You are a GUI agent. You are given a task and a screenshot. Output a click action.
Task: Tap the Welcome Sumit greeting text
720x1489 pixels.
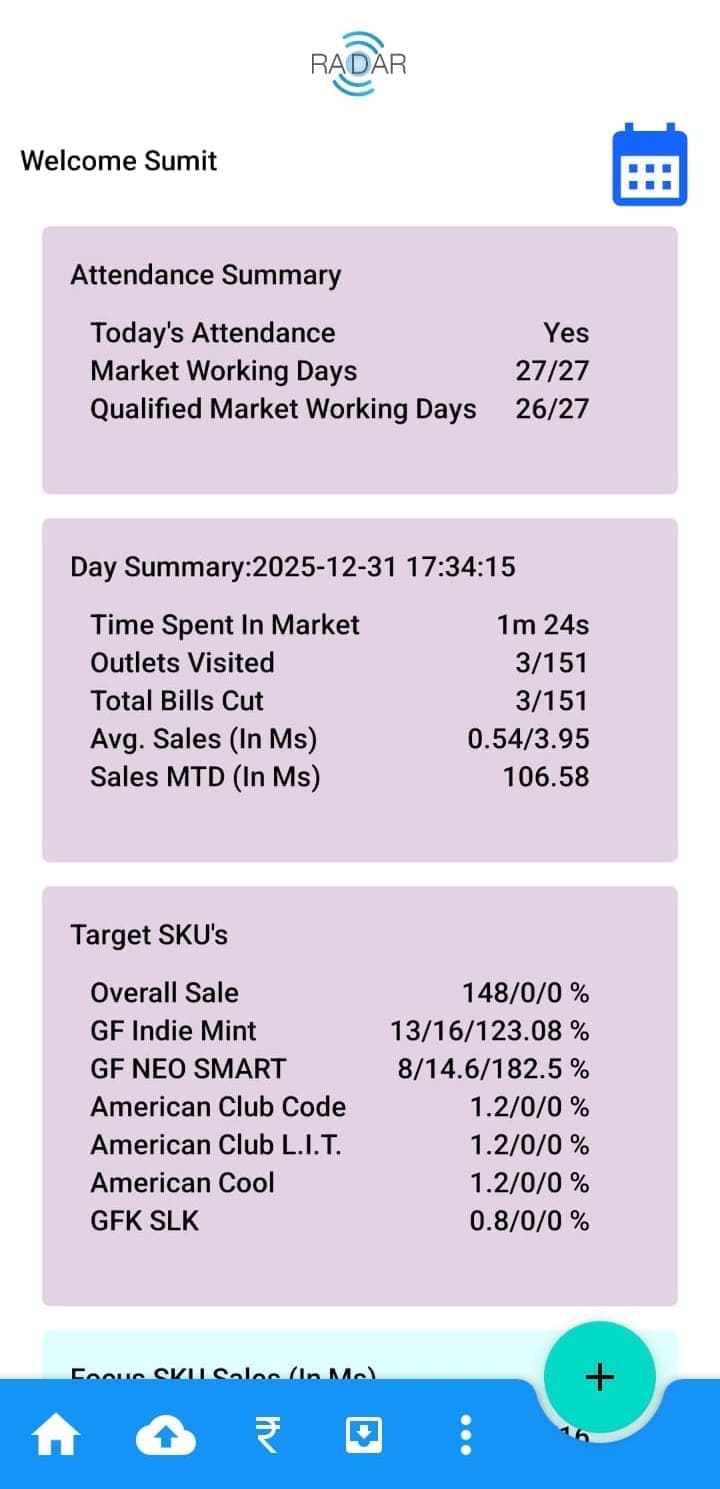point(119,161)
